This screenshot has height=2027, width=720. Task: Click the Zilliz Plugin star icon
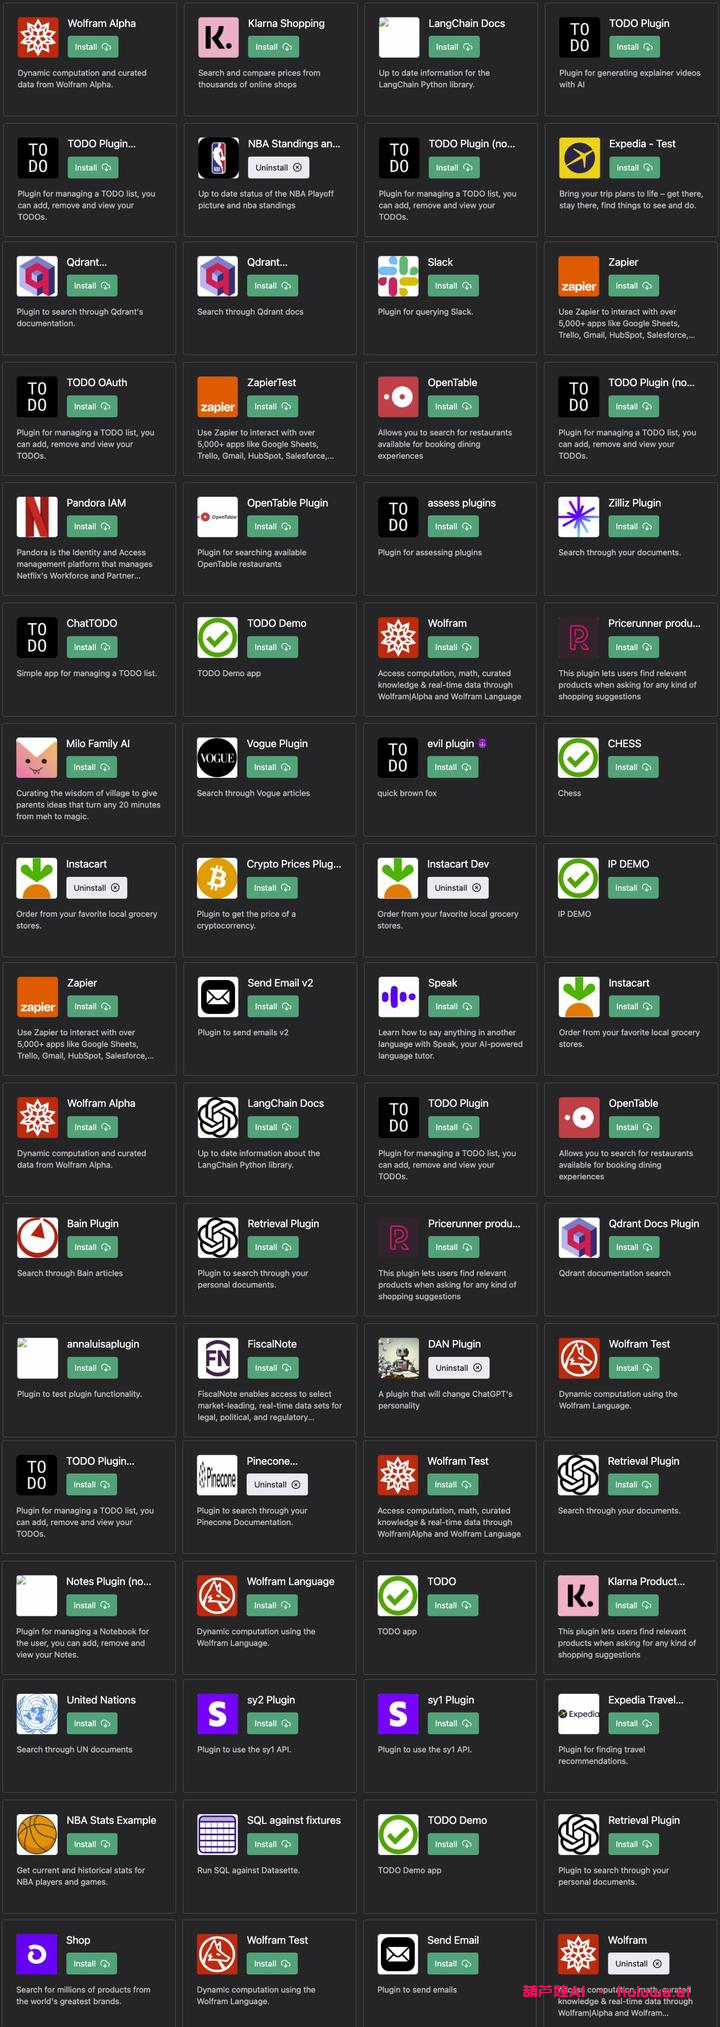(578, 517)
